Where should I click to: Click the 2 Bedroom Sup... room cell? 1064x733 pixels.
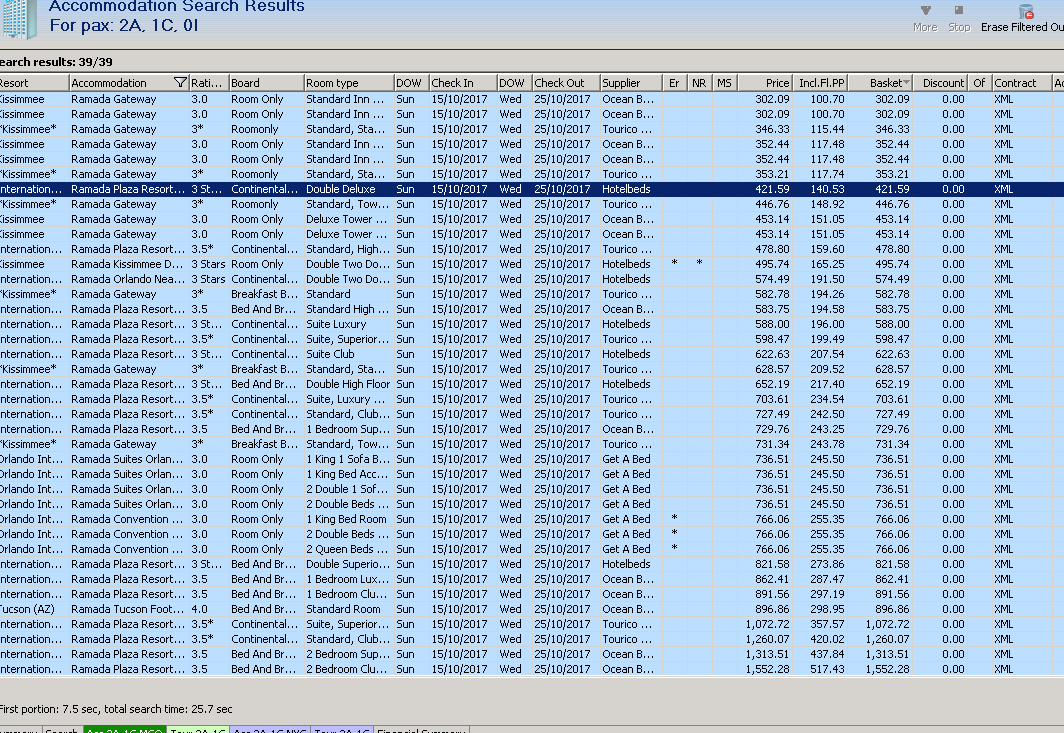coord(348,654)
